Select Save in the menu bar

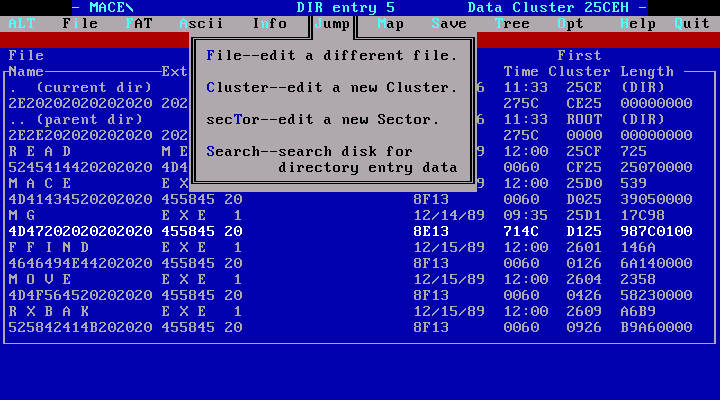[449, 23]
